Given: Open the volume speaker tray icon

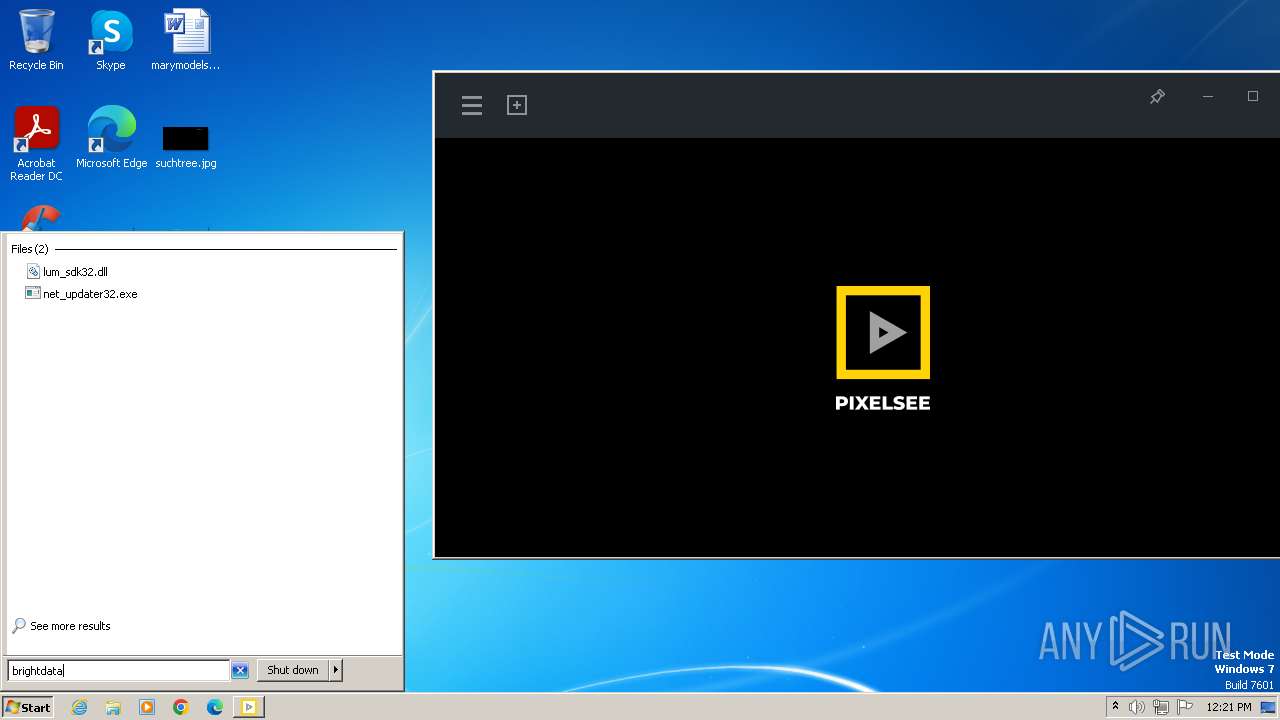Looking at the screenshot, I should click(1137, 707).
